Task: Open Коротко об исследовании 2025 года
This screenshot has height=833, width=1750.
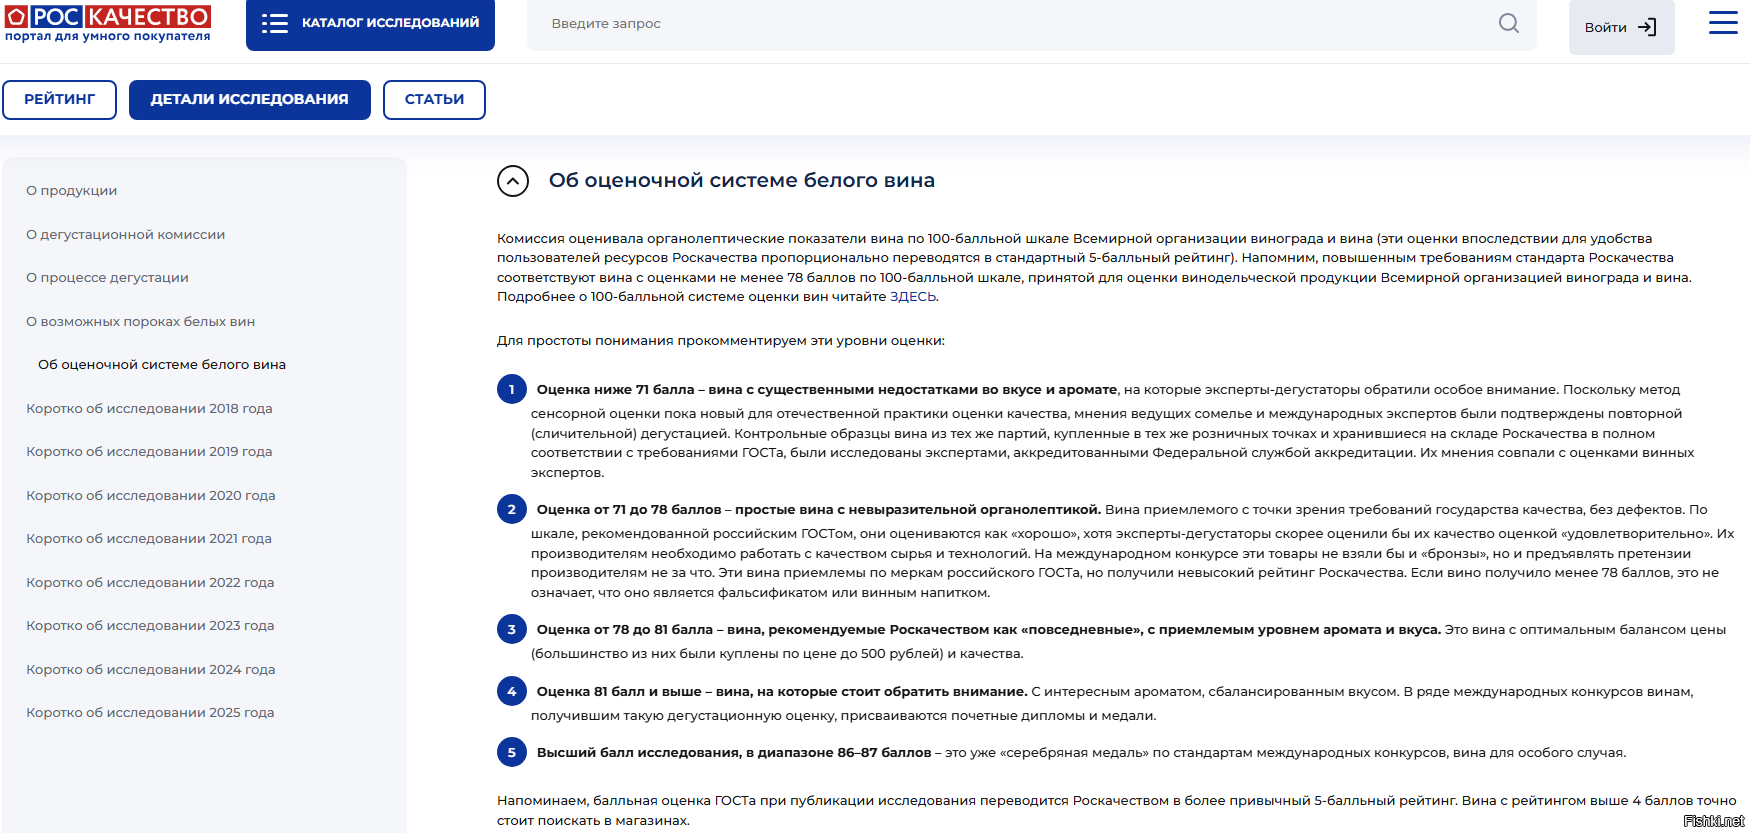Action: [150, 713]
